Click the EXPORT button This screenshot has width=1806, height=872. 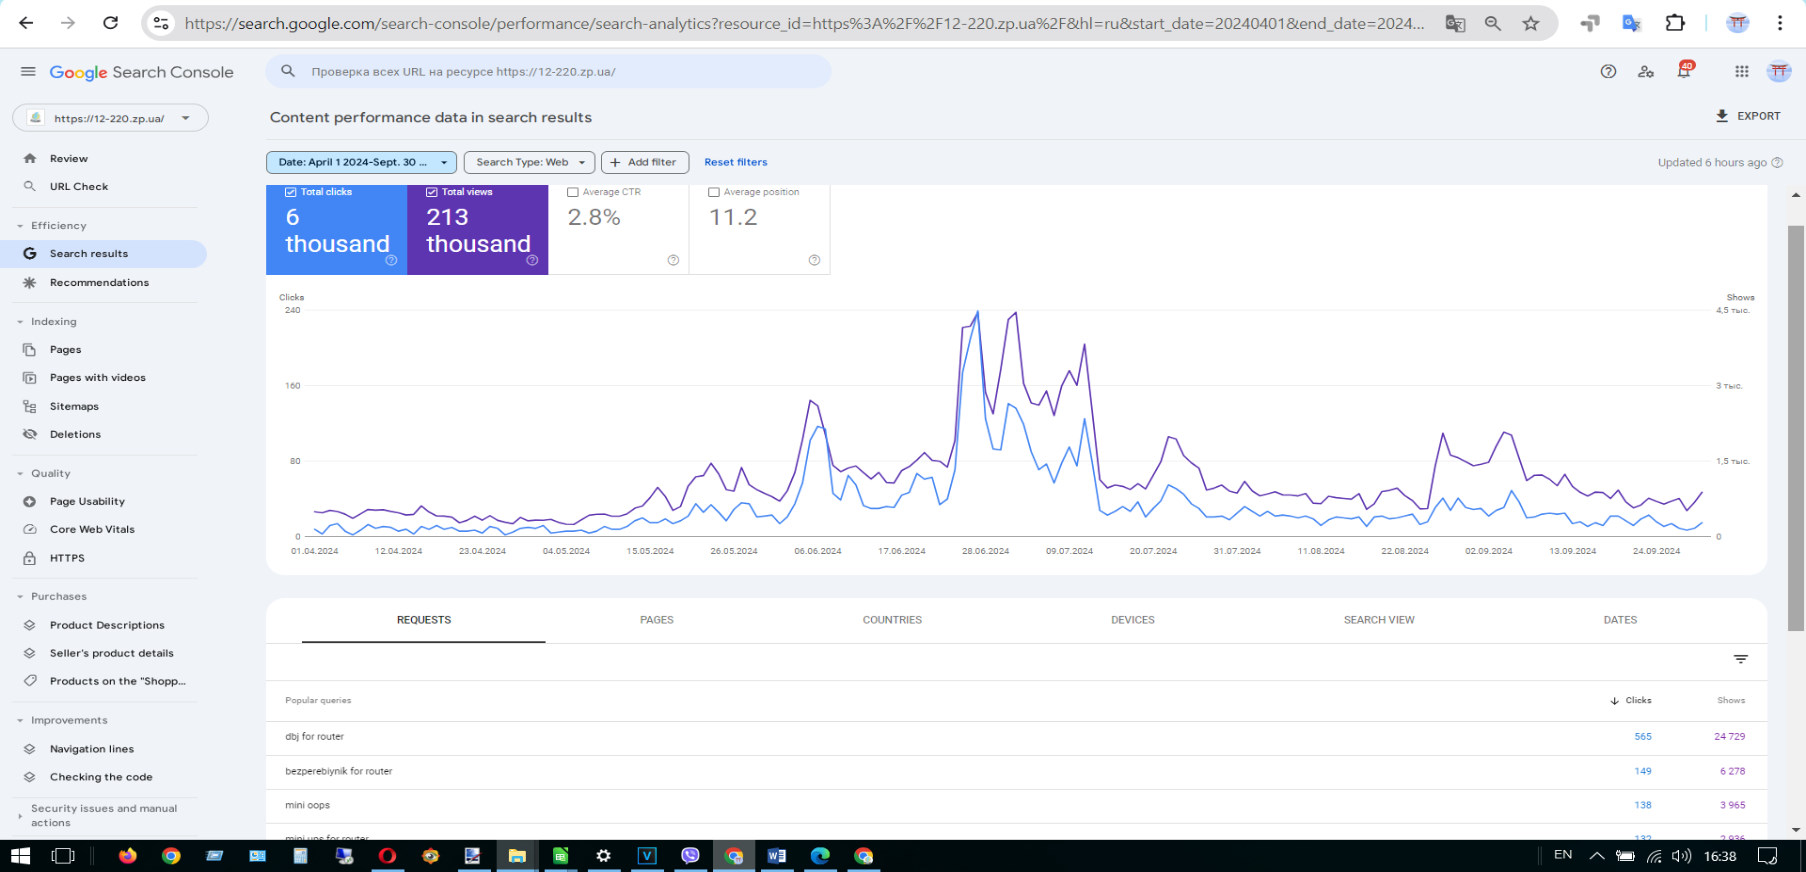[x=1748, y=116]
